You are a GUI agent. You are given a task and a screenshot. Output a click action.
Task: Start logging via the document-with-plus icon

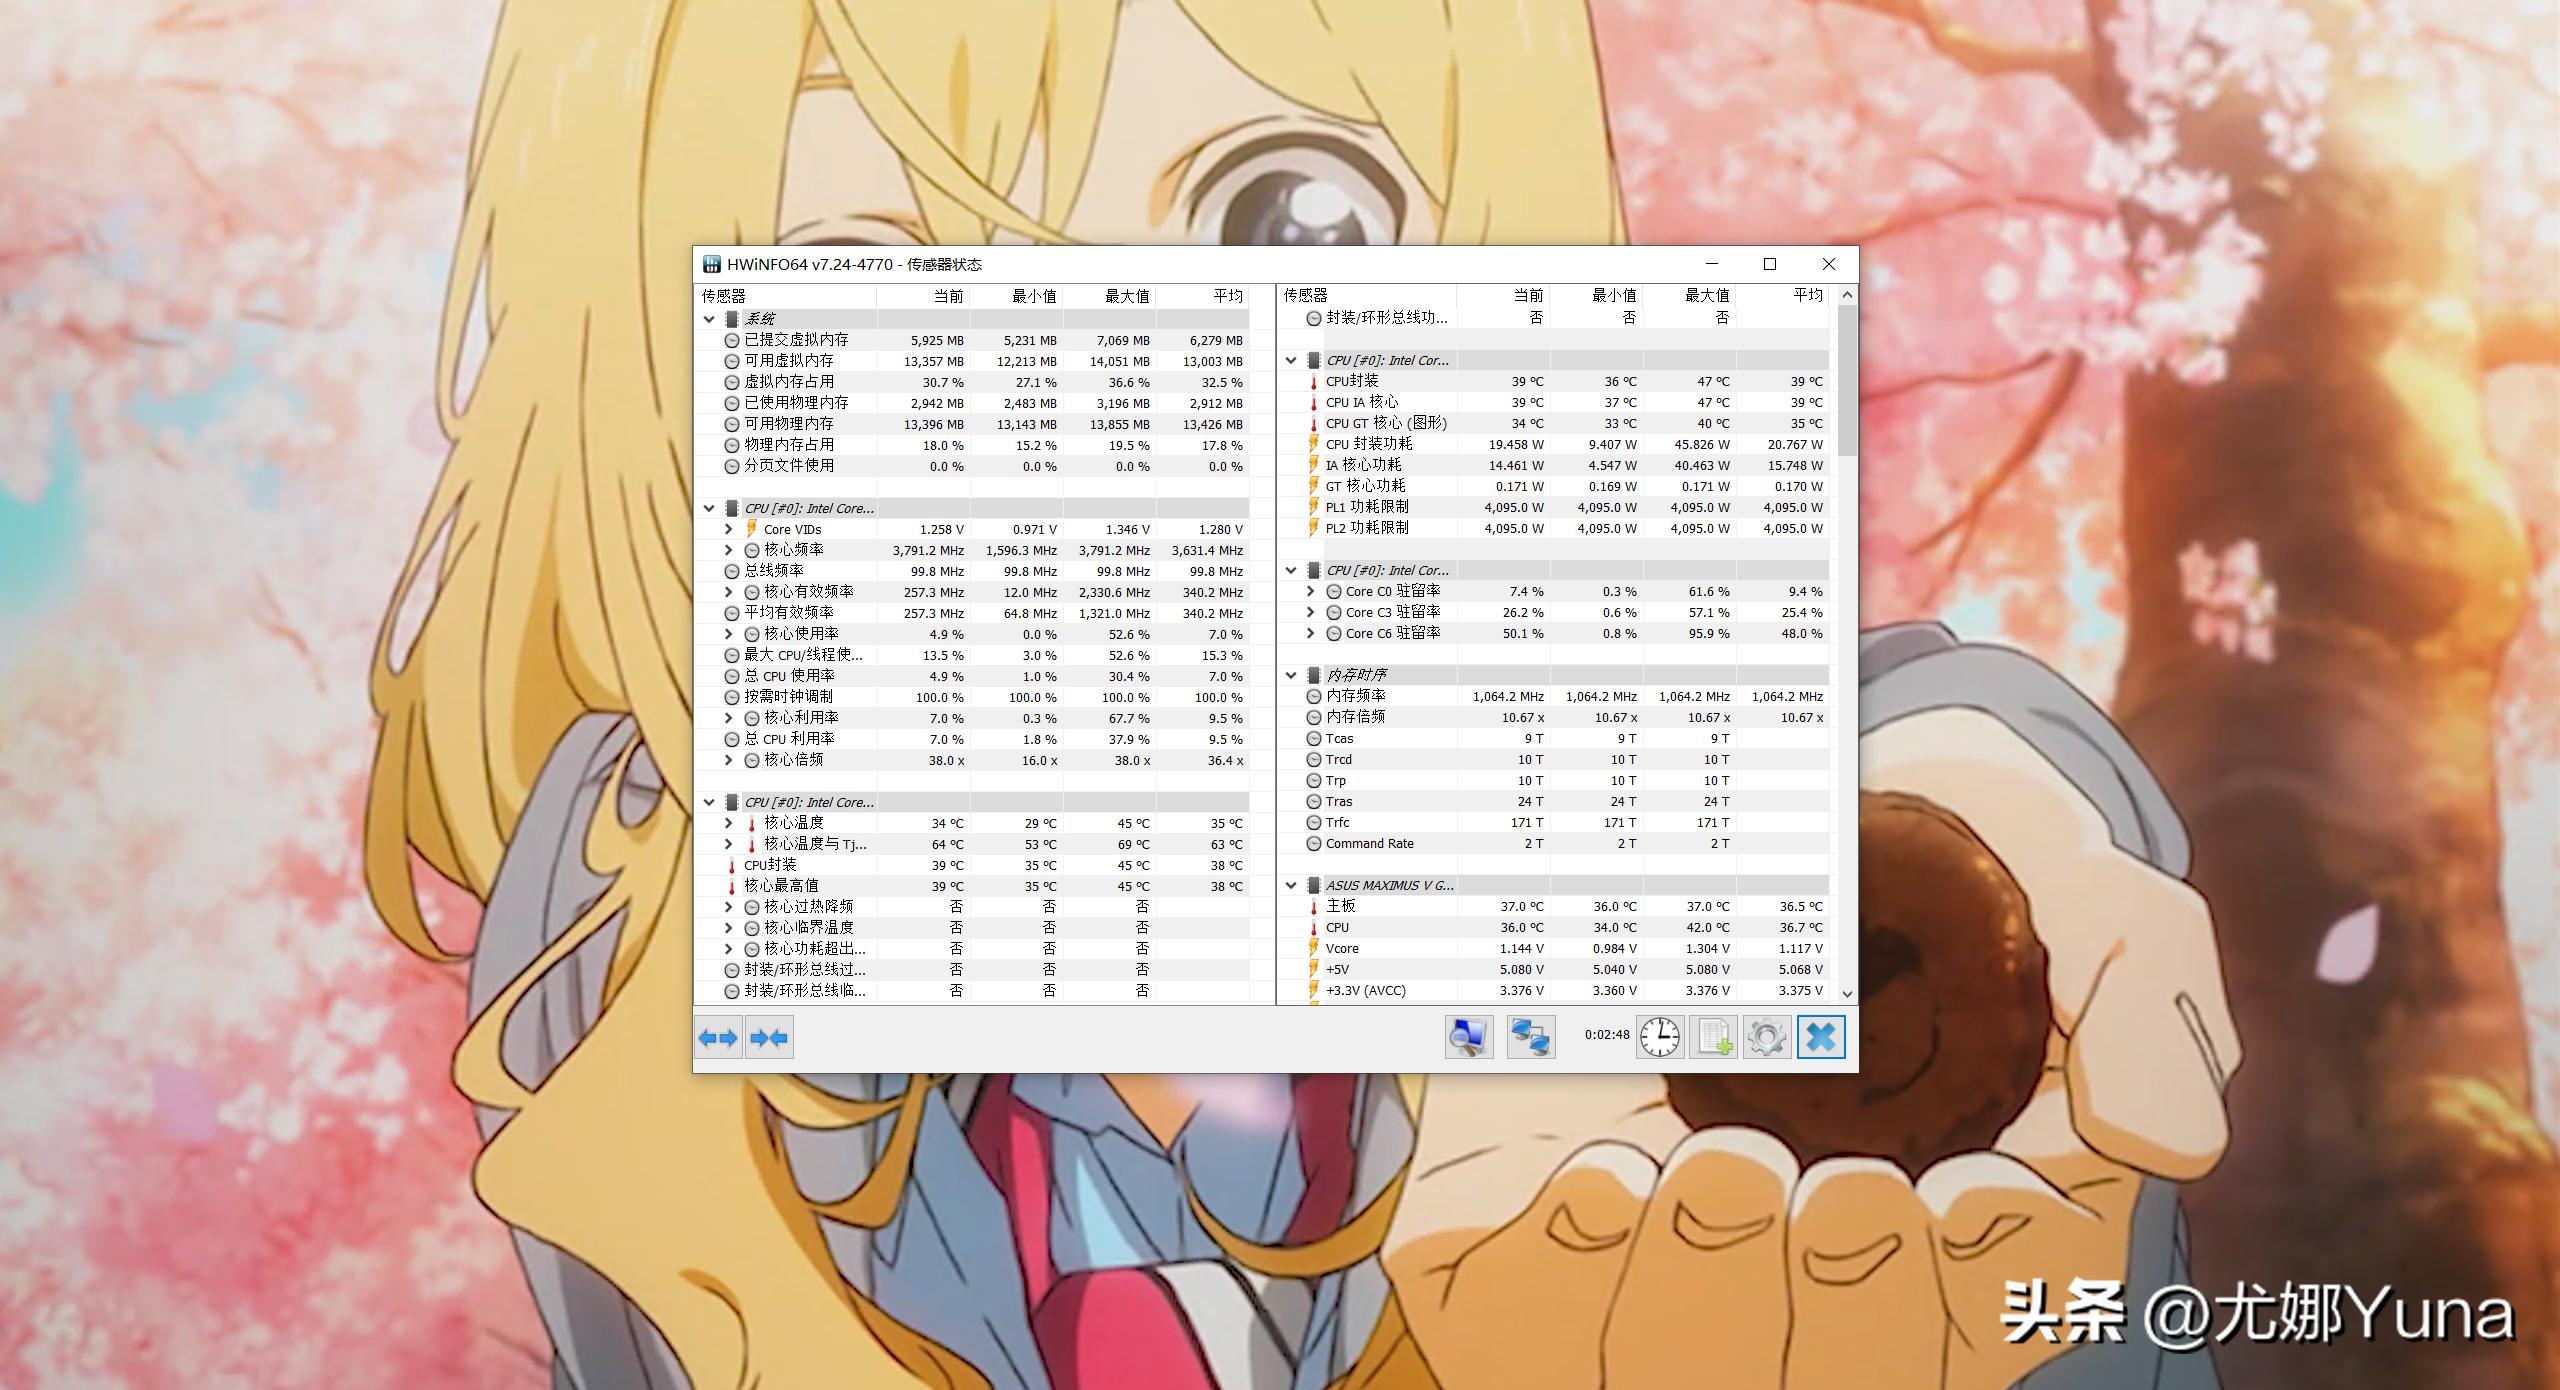click(x=1713, y=1038)
